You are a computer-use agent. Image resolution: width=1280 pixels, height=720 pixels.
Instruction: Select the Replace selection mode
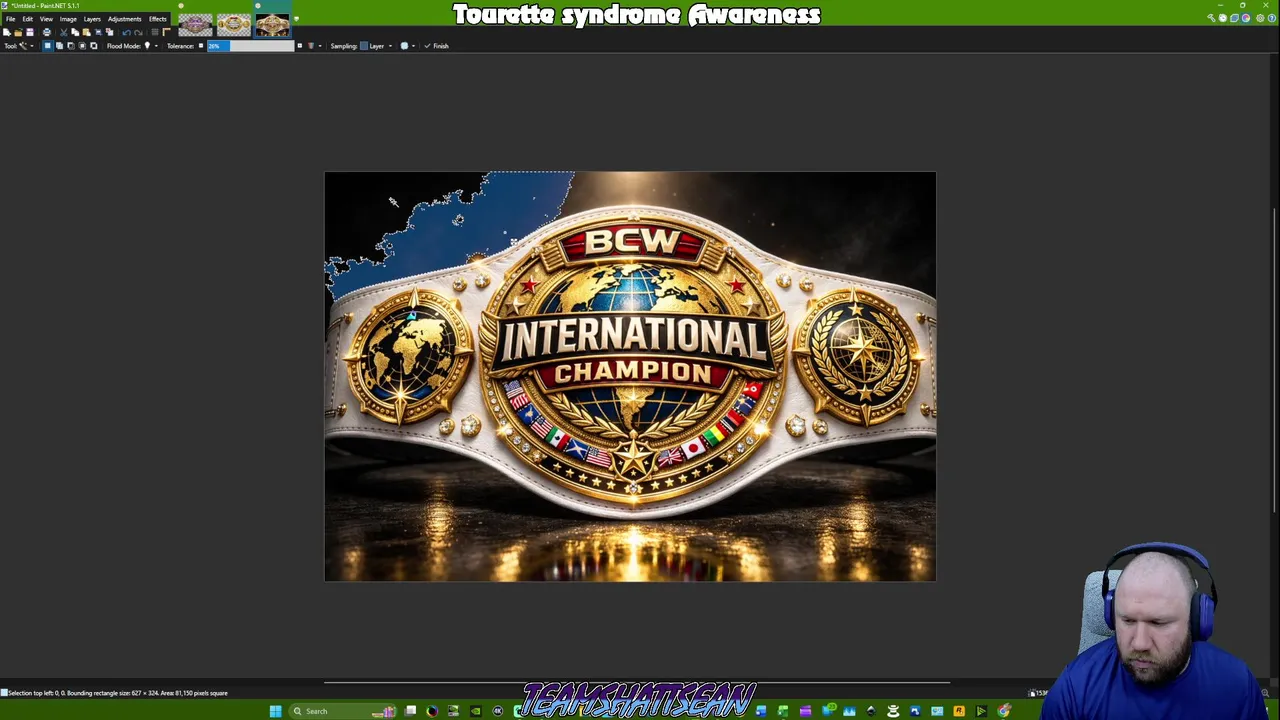point(47,46)
